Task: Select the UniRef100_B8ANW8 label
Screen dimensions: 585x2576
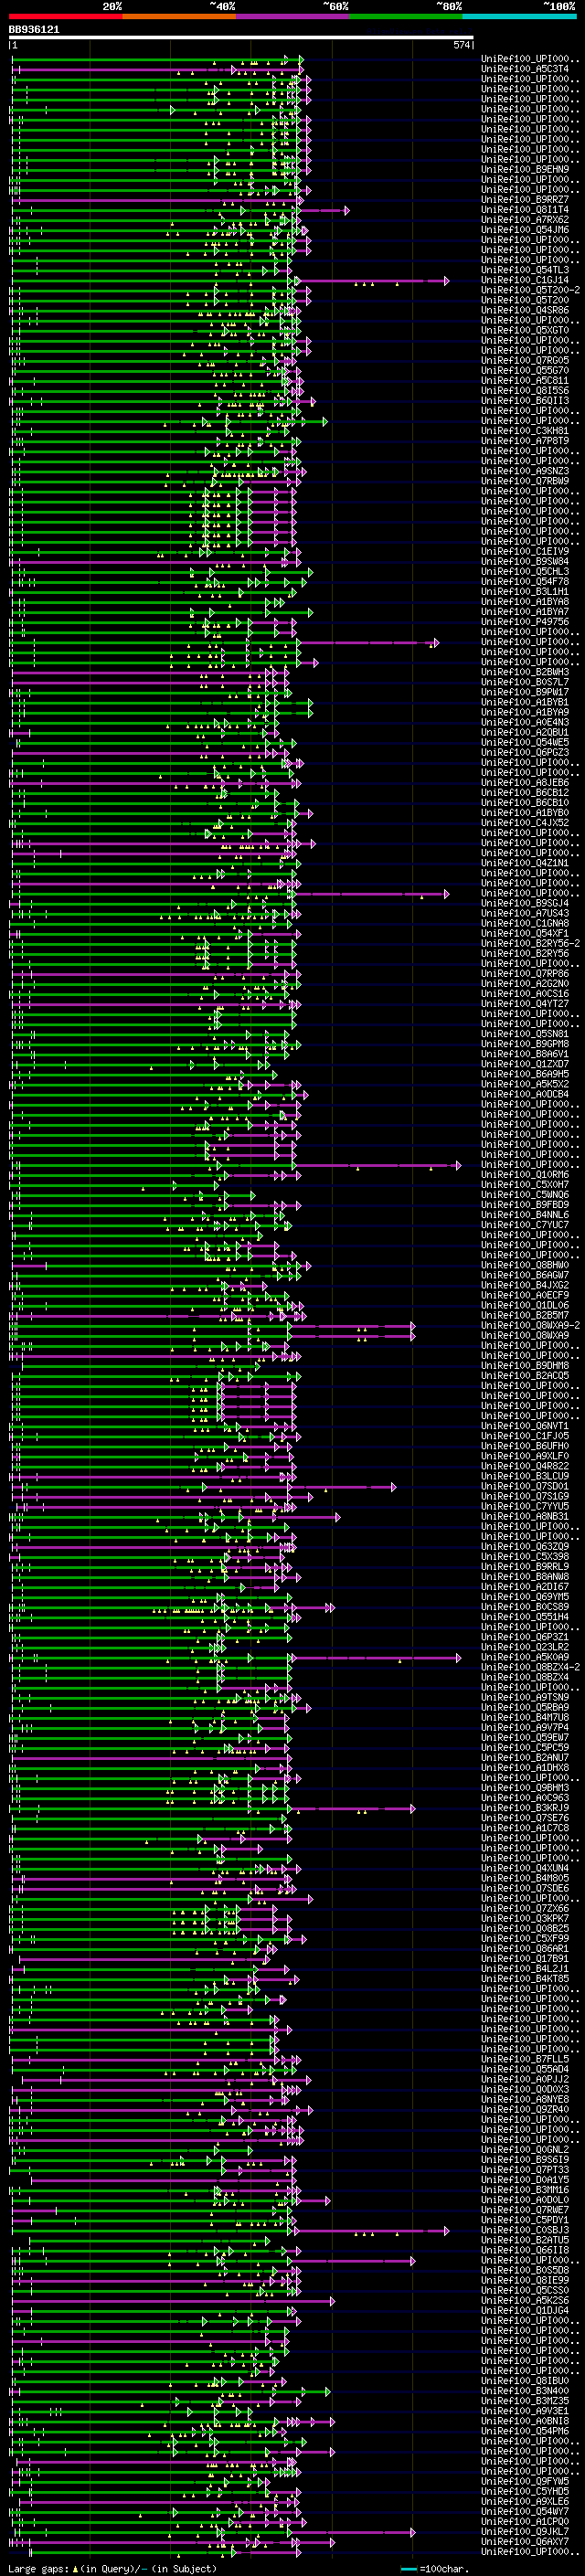Action: [x=525, y=1577]
